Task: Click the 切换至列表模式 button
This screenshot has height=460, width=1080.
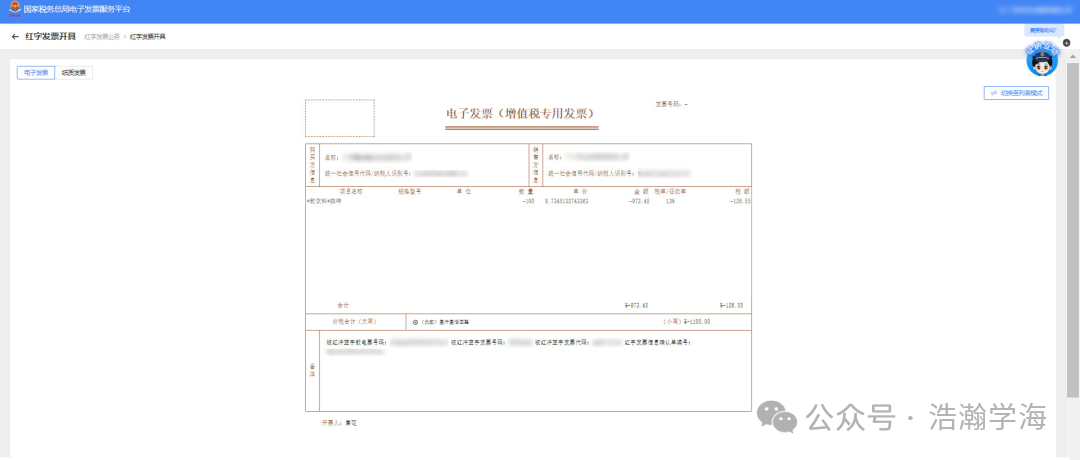Action: click(1016, 93)
